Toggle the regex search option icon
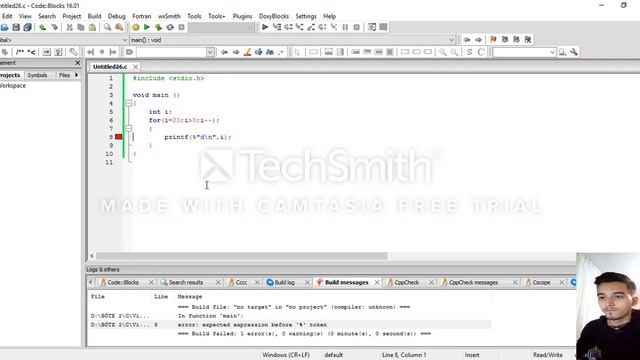 click(281, 52)
